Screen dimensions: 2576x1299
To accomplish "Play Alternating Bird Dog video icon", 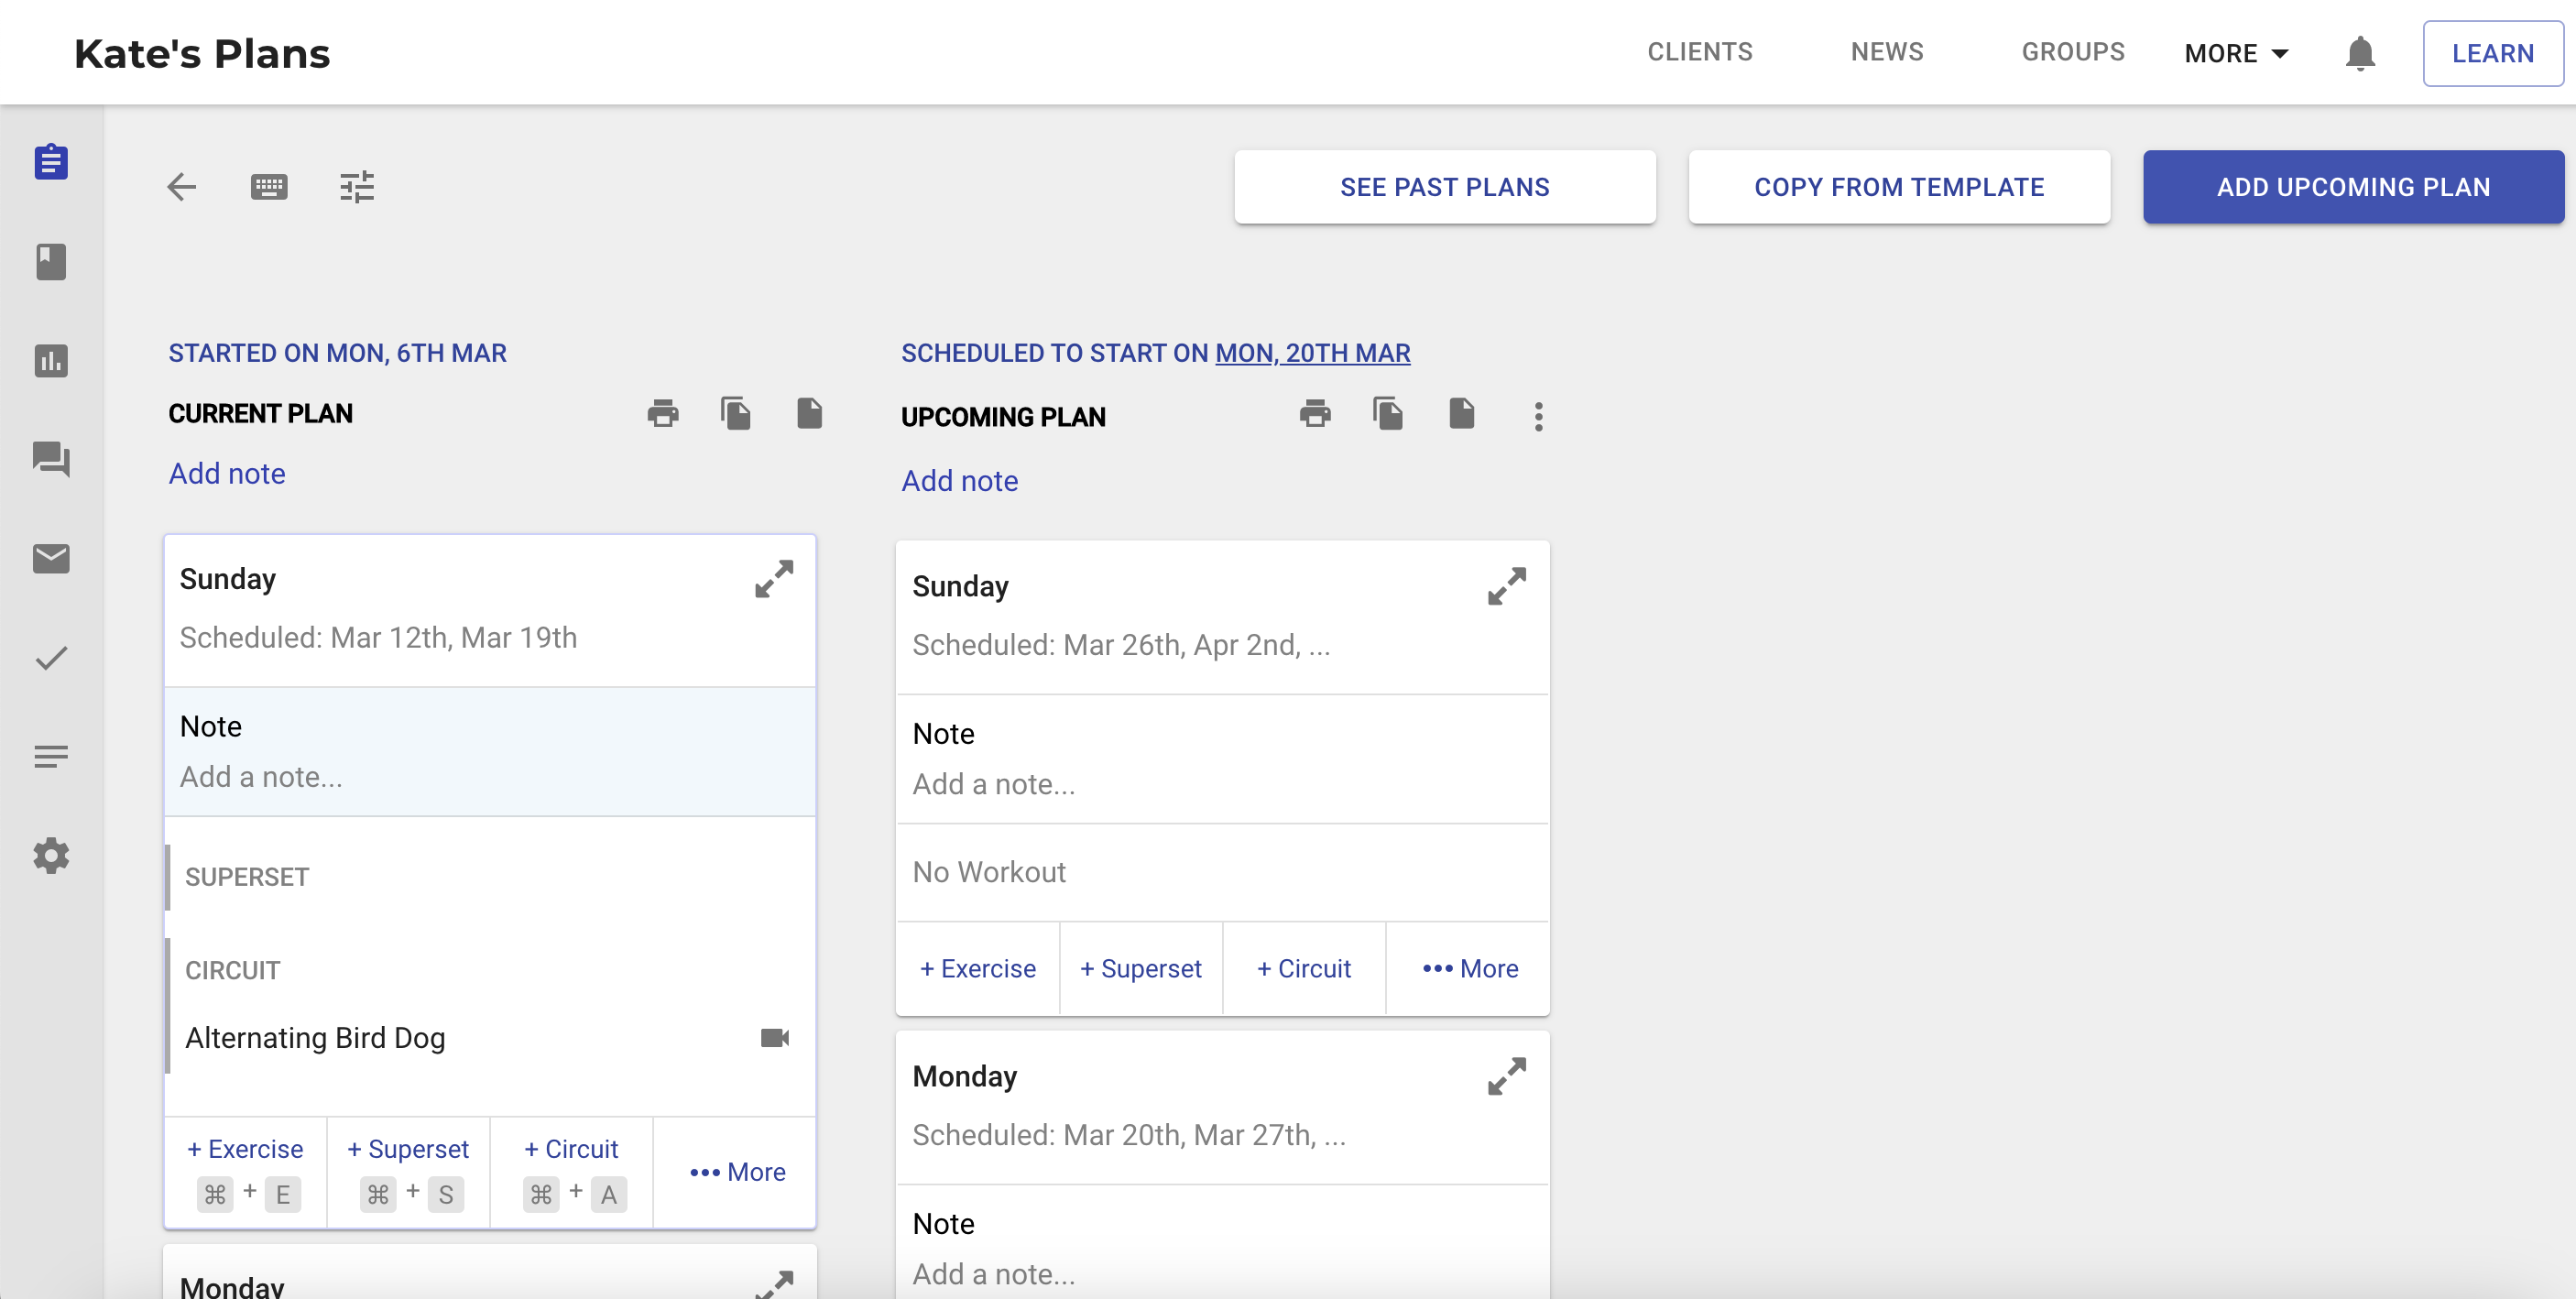I will 774,1038.
